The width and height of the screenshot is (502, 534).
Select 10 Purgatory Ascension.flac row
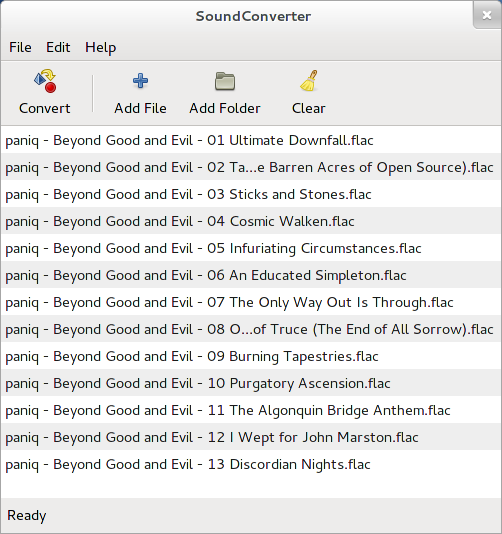coord(251,383)
